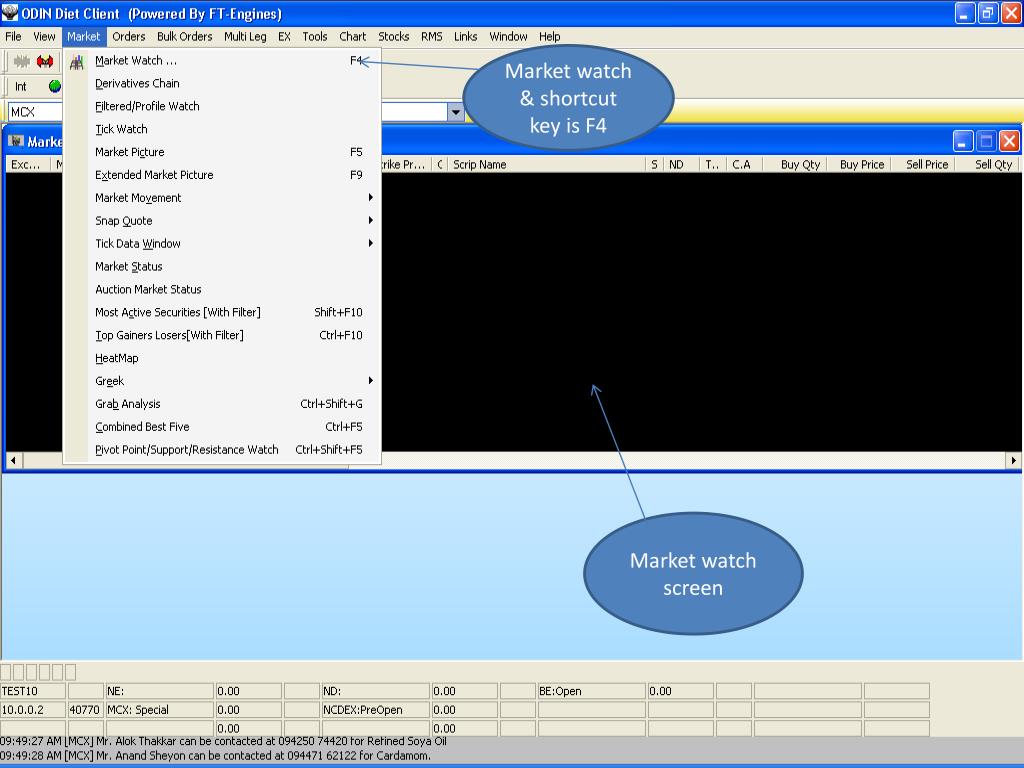Screen dimensions: 1024x768
Task: Select Top Gainers Losers[With Filter]
Action: pos(222,335)
